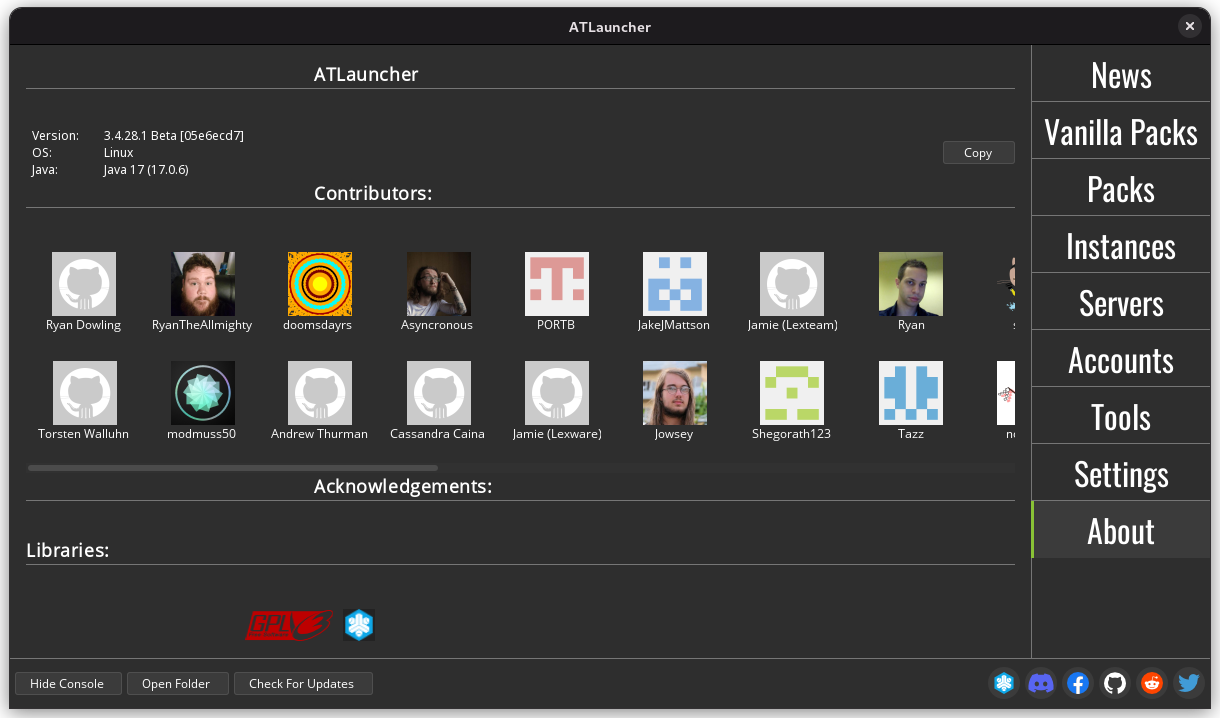Open the Accounts tab

pyautogui.click(x=1121, y=359)
